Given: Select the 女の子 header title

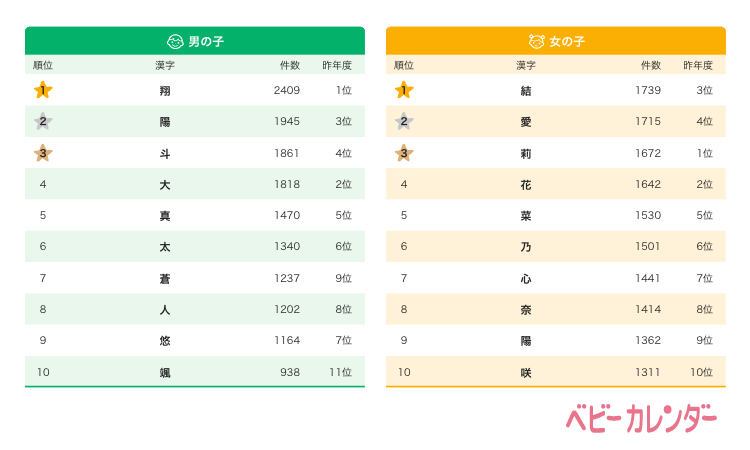Looking at the screenshot, I should pyautogui.click(x=566, y=41).
